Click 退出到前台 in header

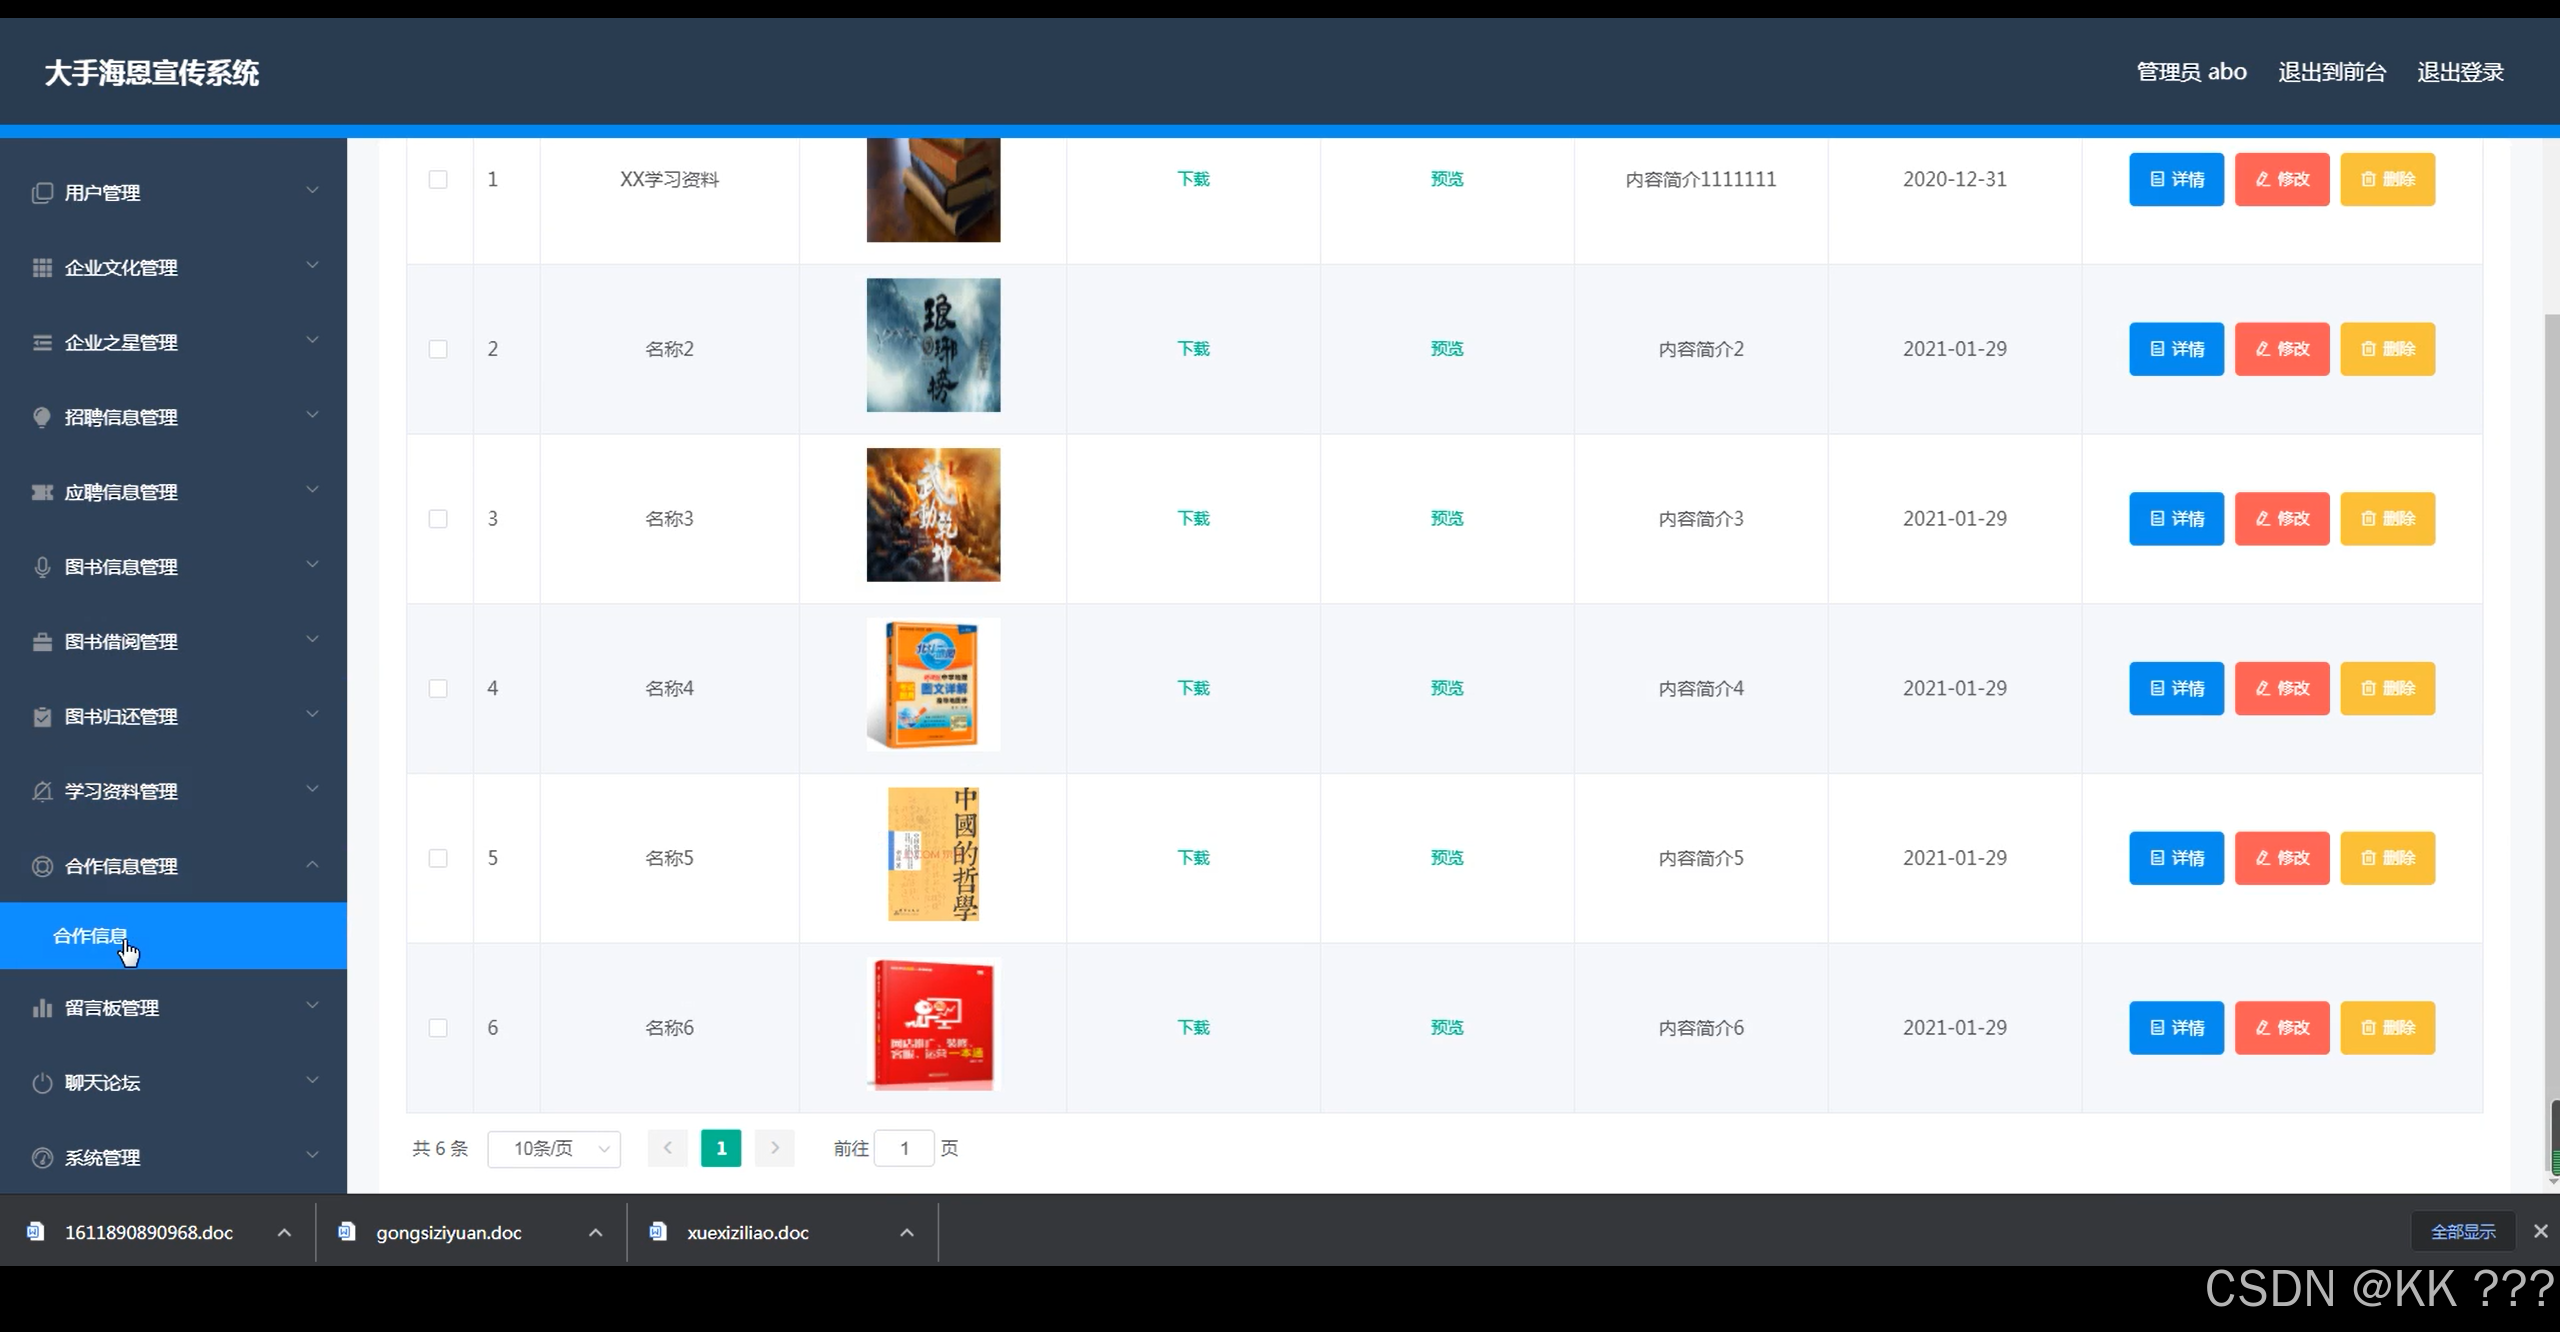[x=2332, y=72]
